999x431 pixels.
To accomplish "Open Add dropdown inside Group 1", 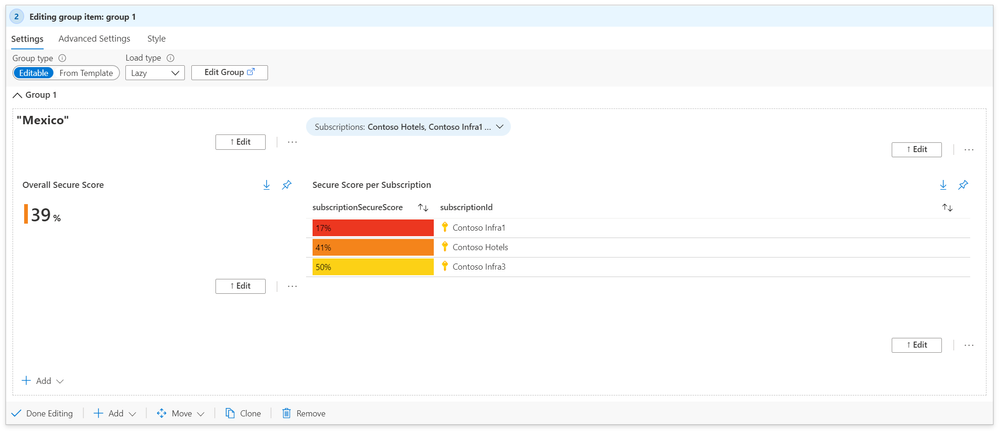I will point(43,381).
